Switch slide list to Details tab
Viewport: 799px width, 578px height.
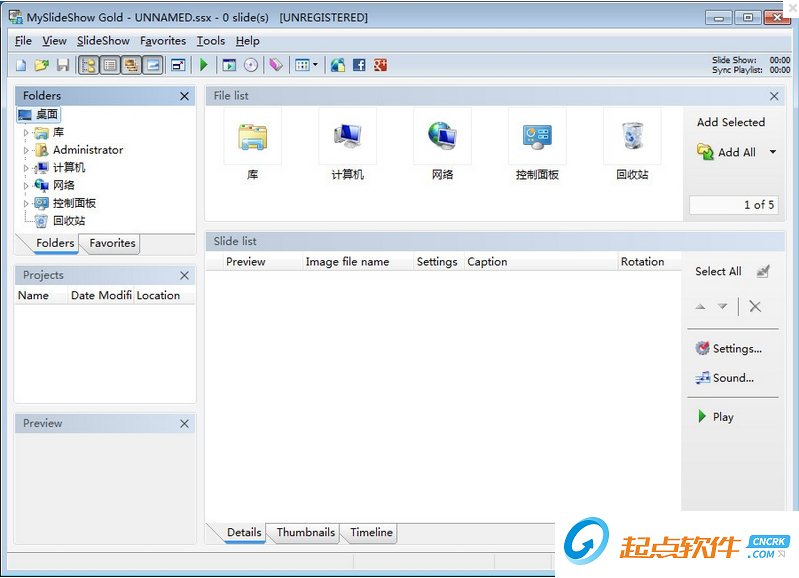click(x=244, y=533)
